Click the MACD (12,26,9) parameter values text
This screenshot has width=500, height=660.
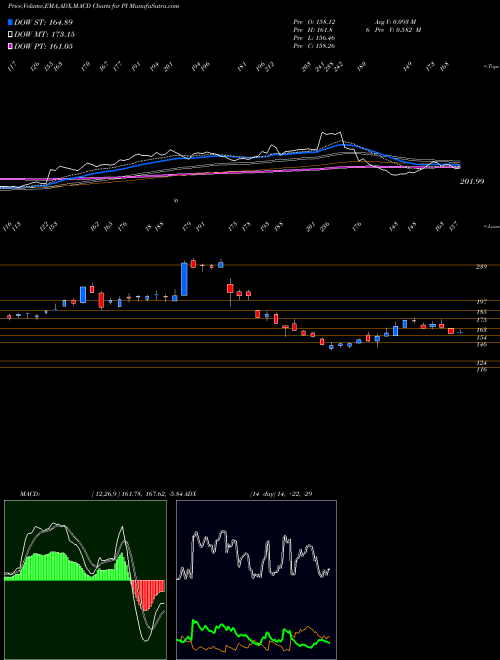pos(137,494)
